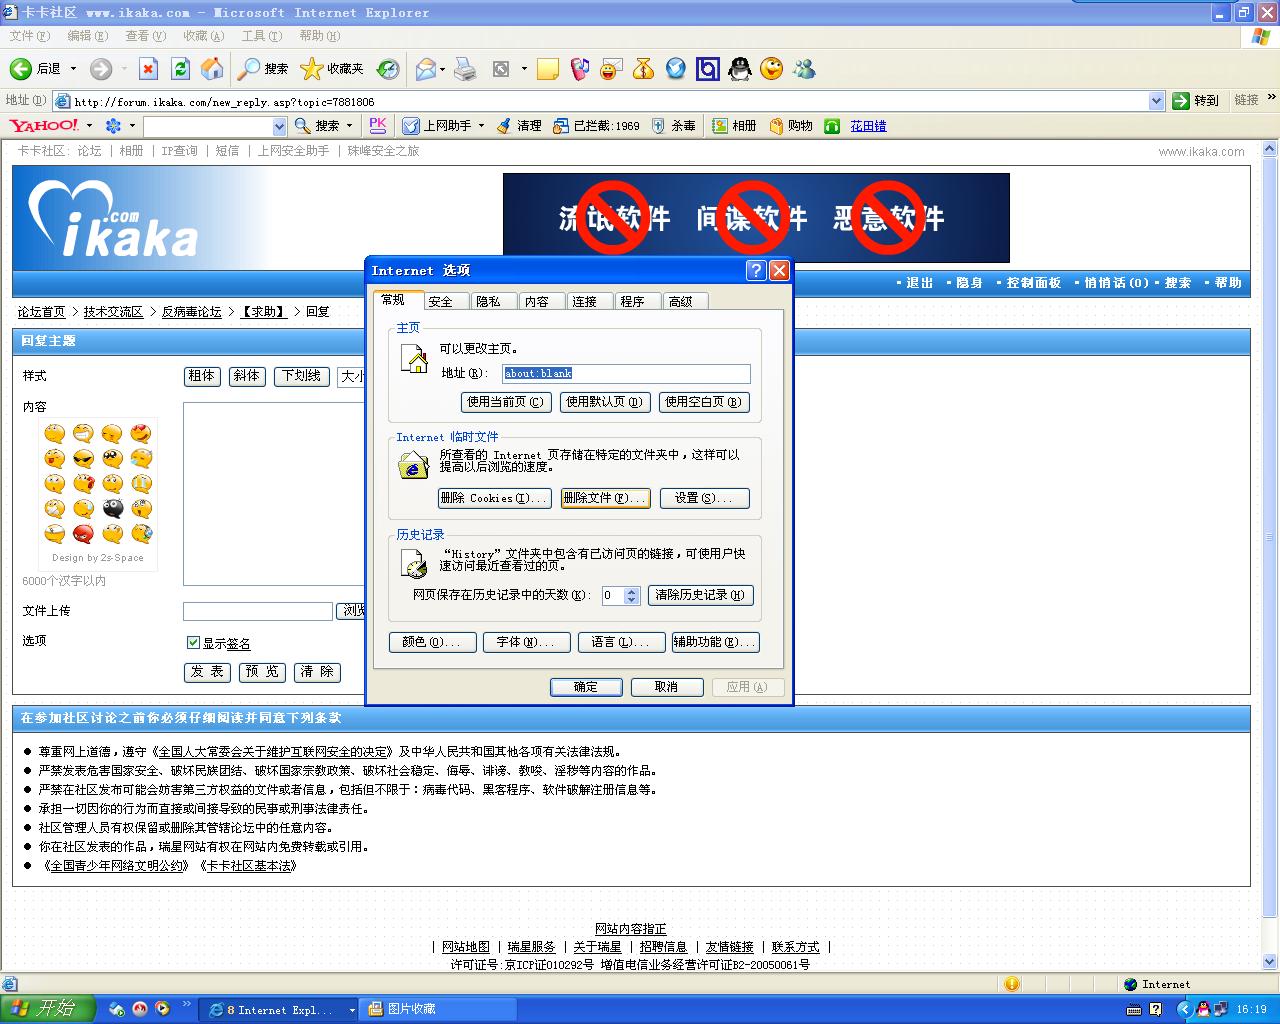Open the Yahoo search box dropdown
Viewport: 1280px width, 1024px height.
tap(280, 126)
